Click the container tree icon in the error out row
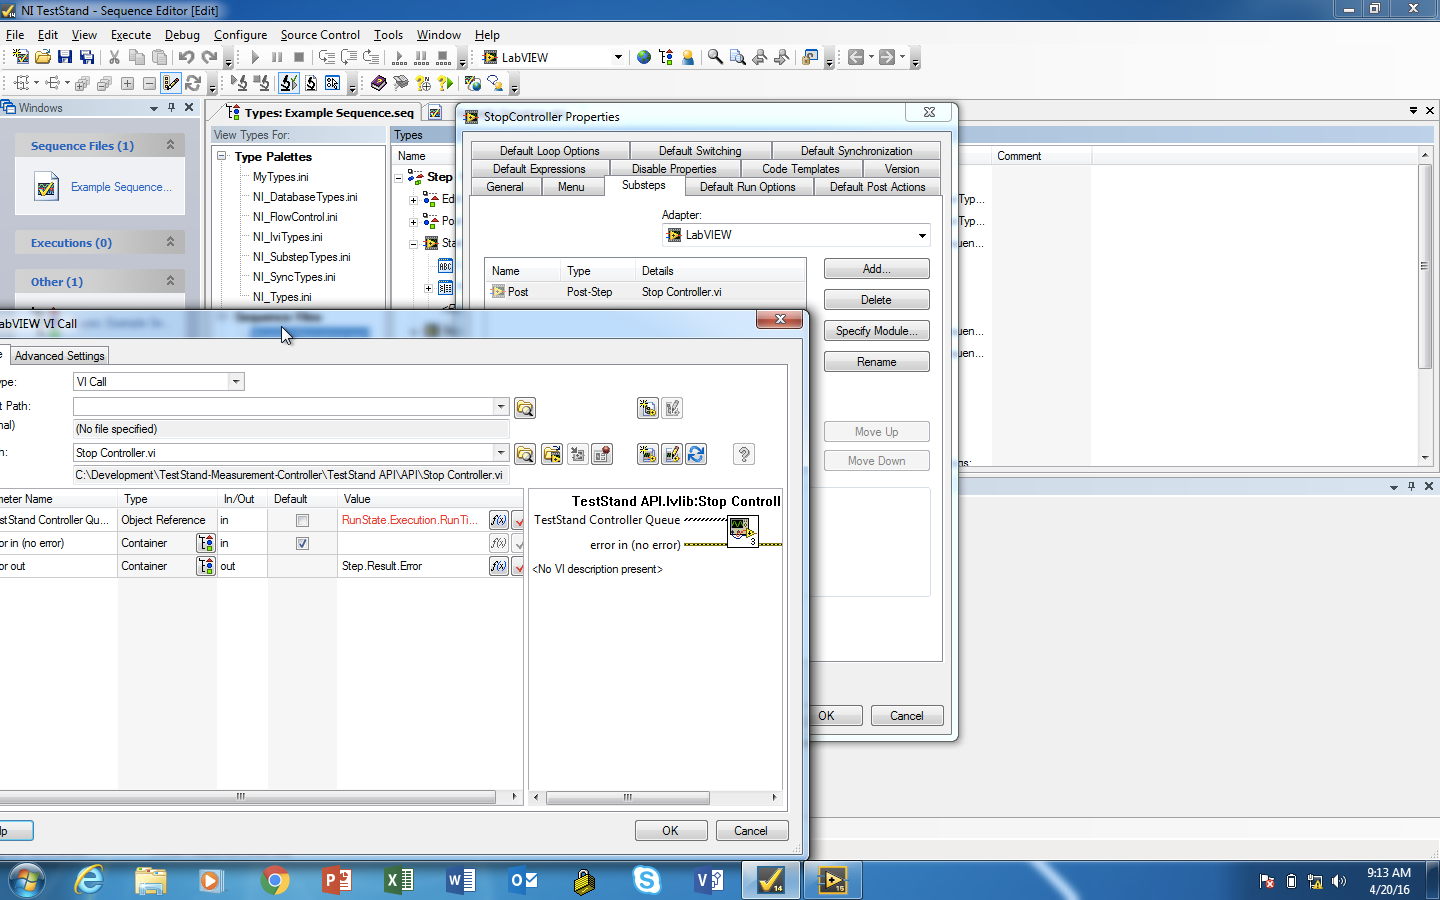1440x900 pixels. point(206,566)
